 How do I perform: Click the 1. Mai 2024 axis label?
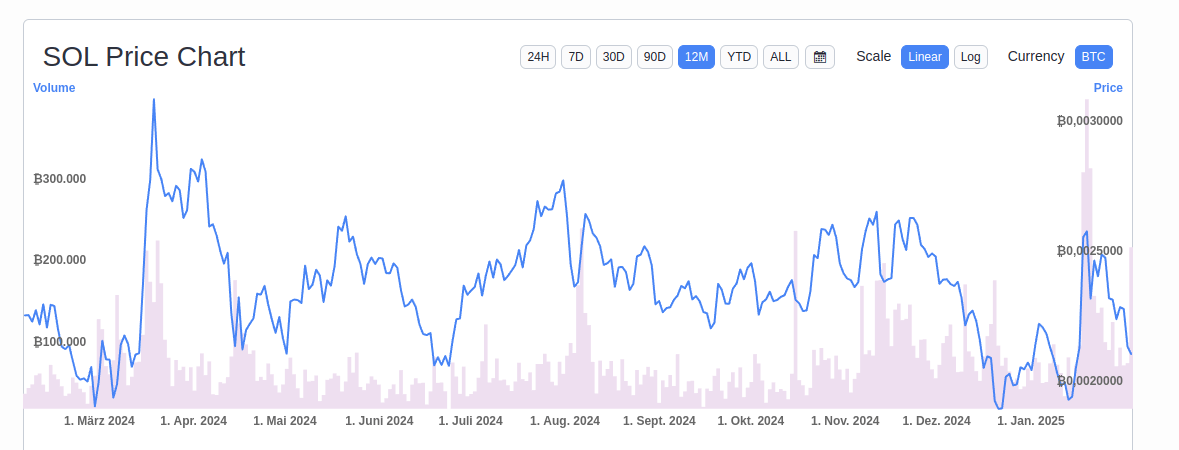(x=285, y=421)
